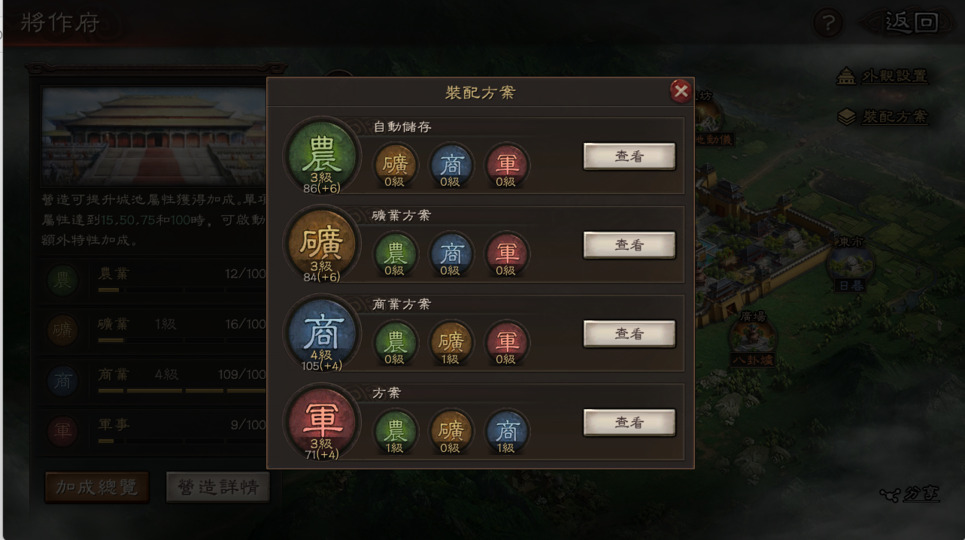Click the 分享 share icon

point(909,494)
